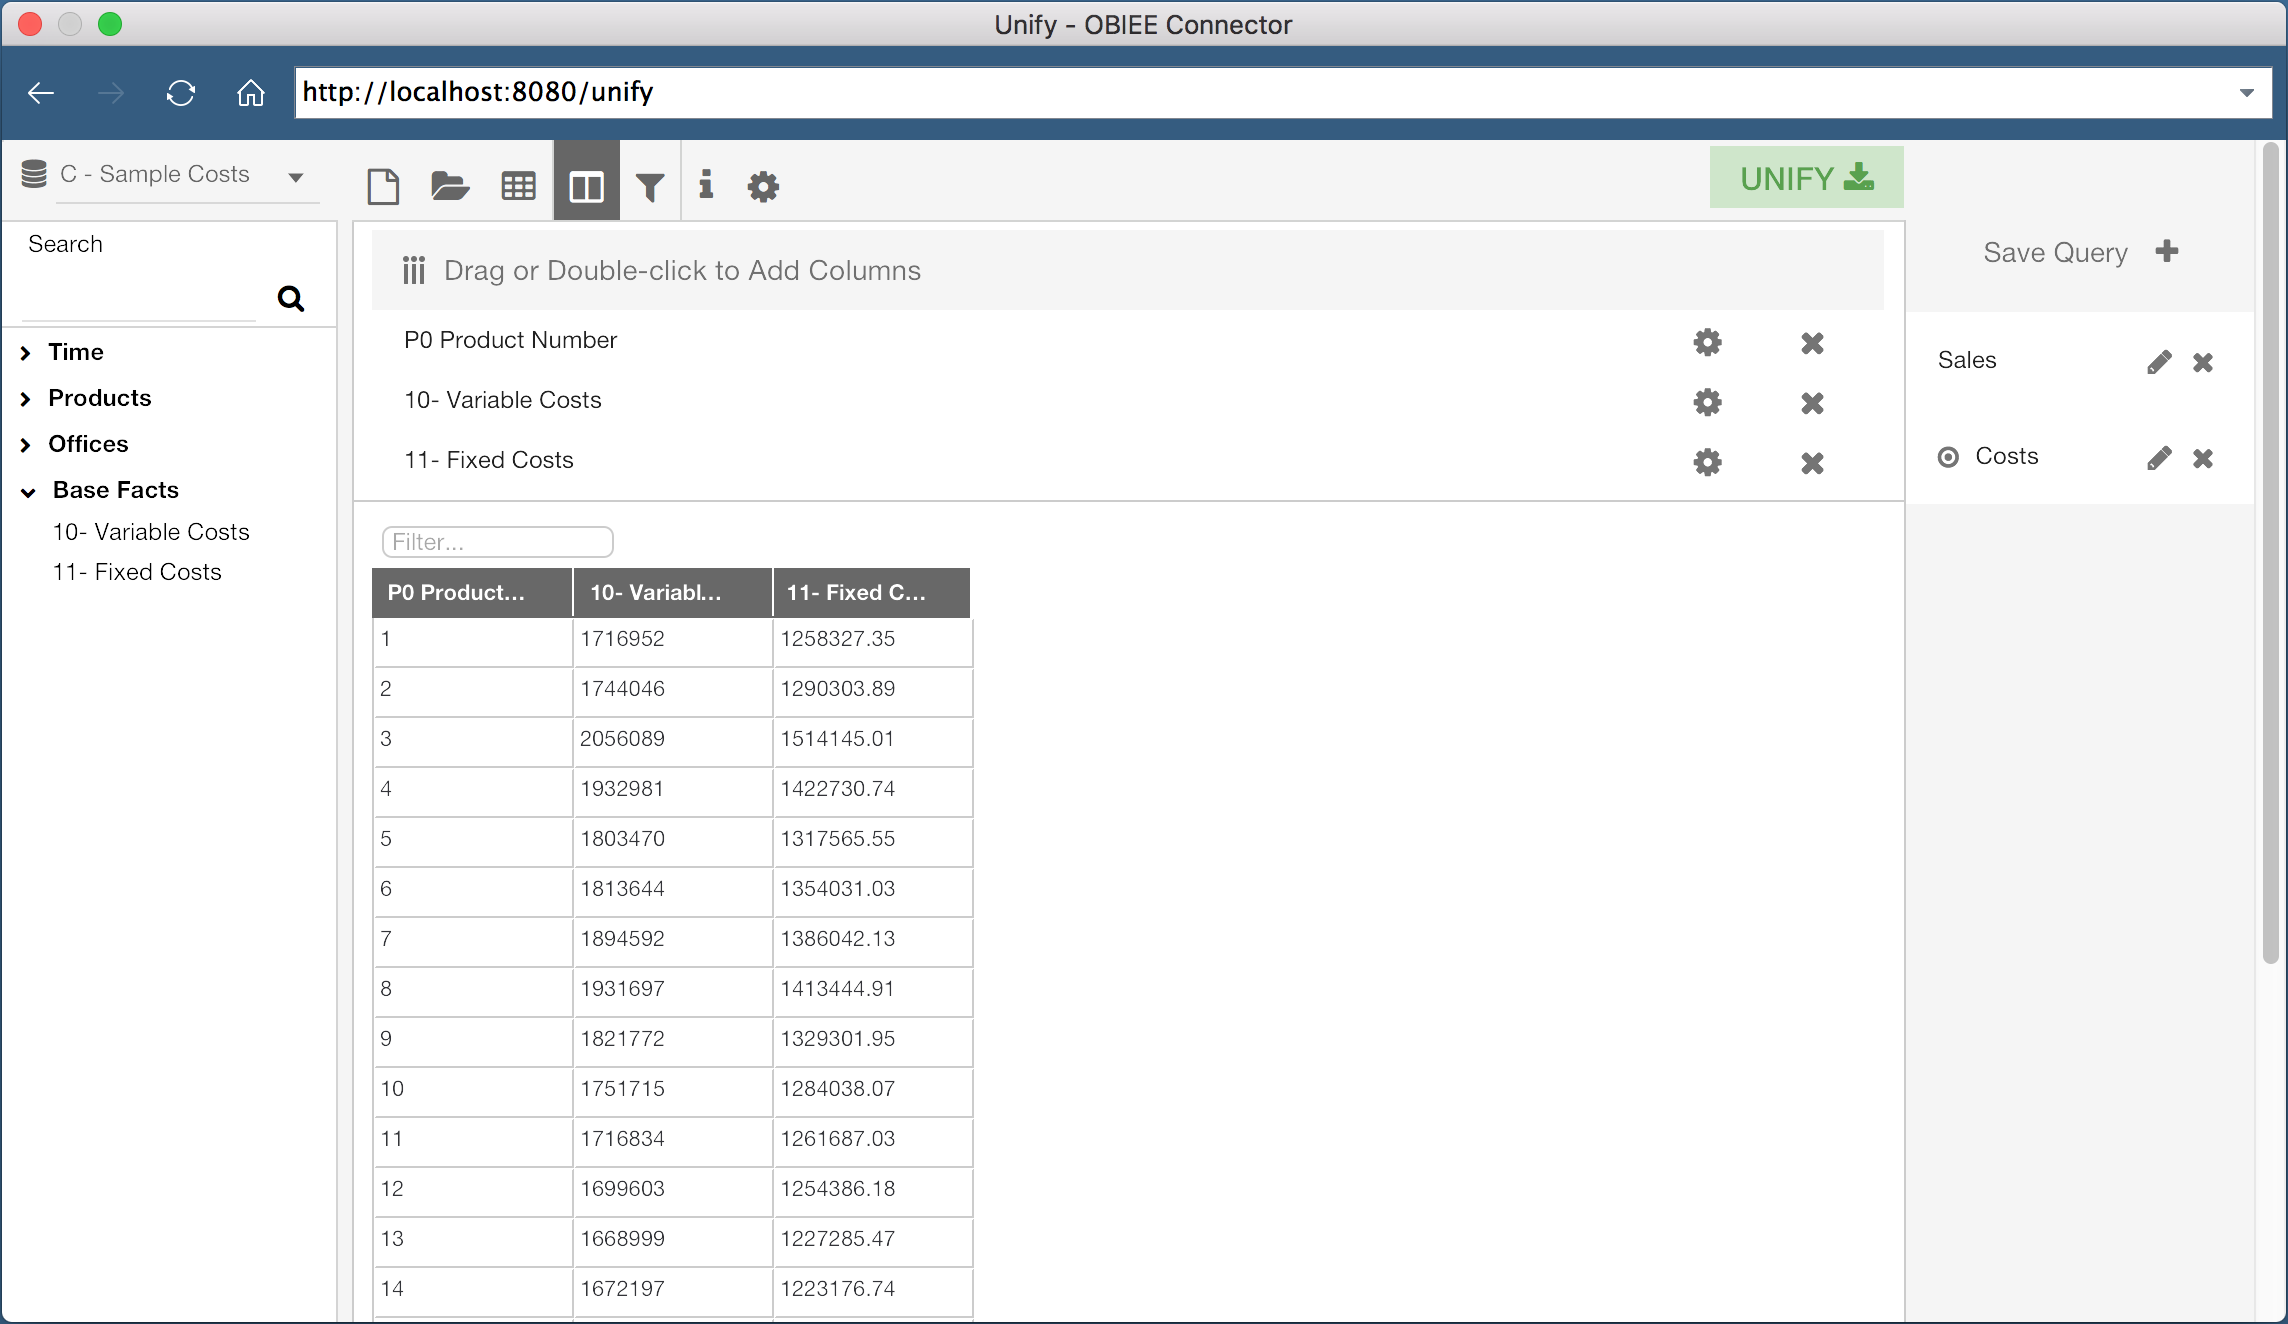Click the info icon in toolbar
The image size is (2288, 1324).
[706, 184]
